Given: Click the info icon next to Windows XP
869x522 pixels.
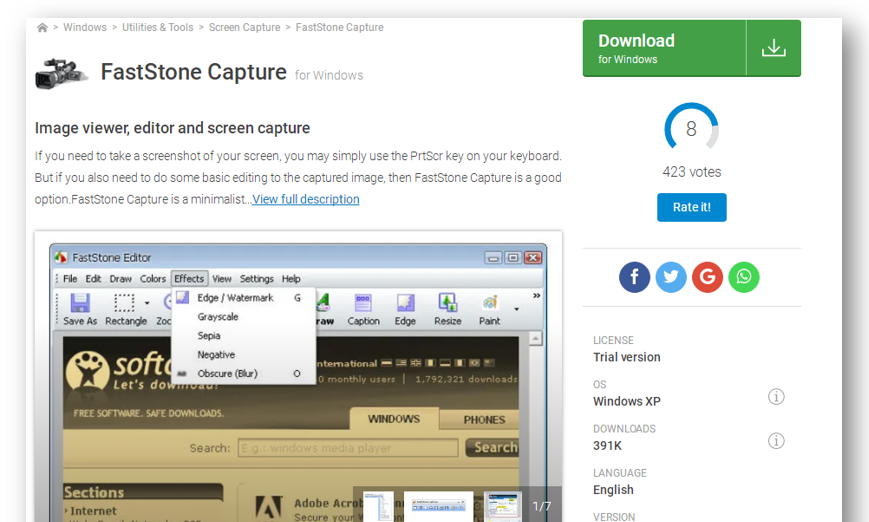Looking at the screenshot, I should (776, 397).
